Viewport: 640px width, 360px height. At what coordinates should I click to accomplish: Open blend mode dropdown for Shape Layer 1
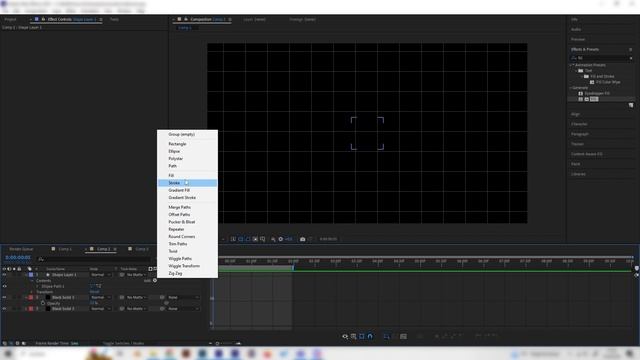100,275
